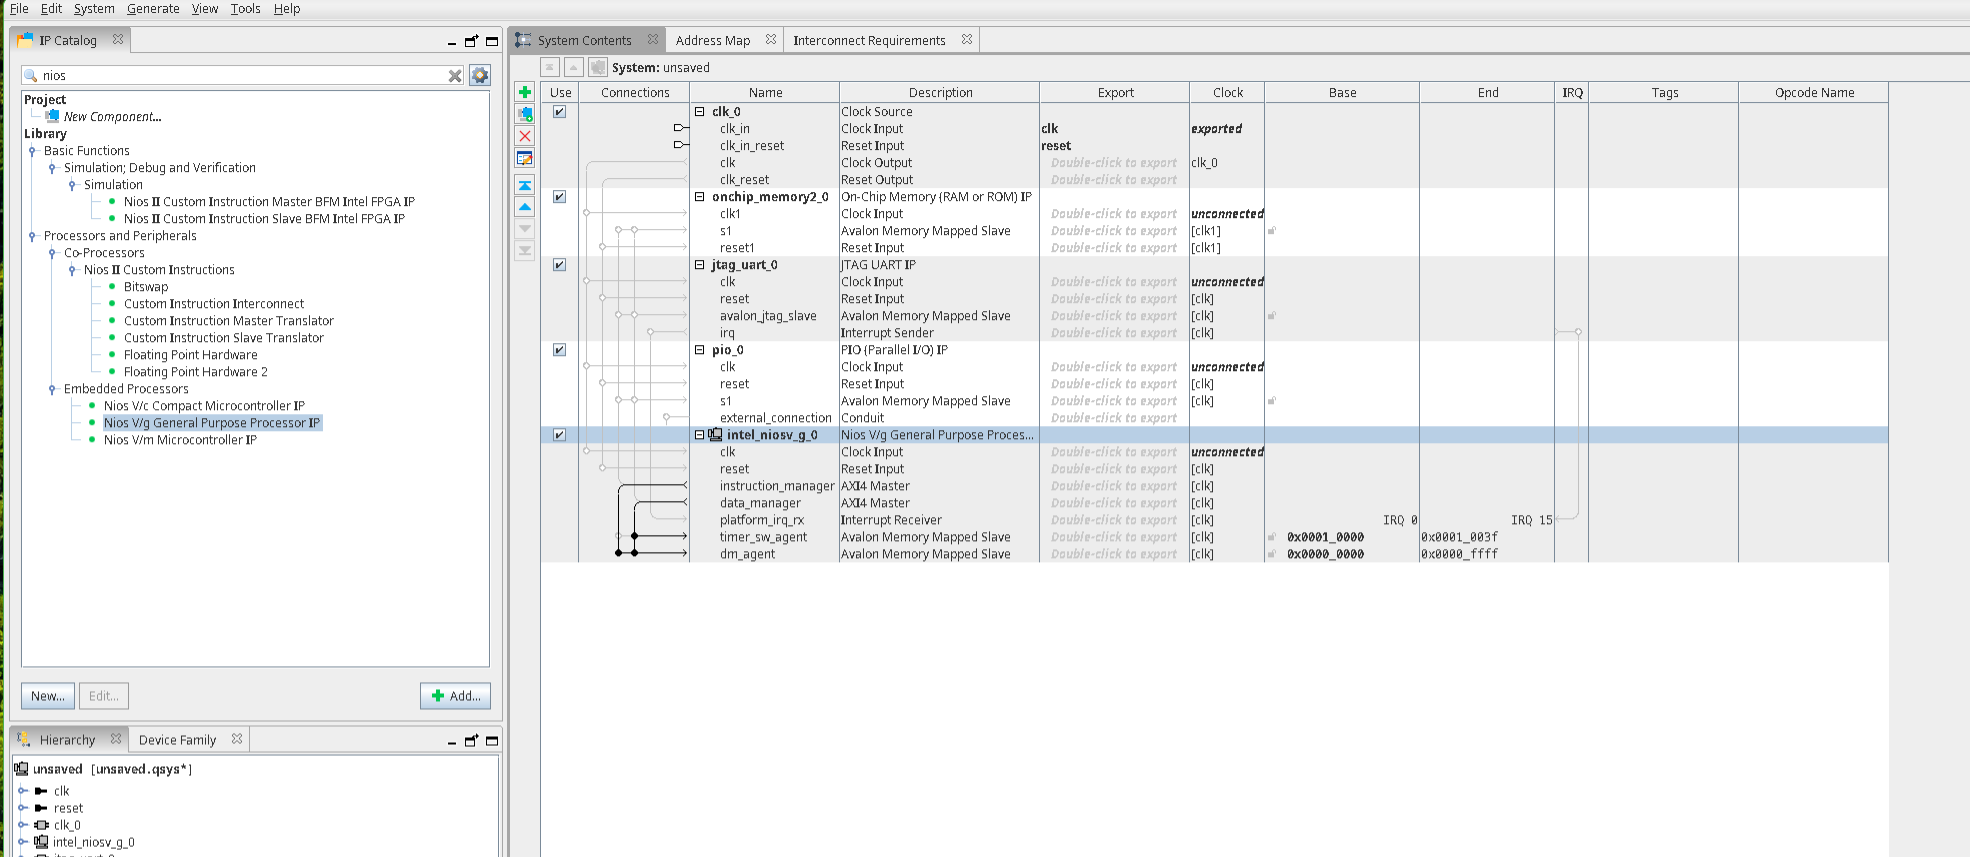Click the hierarchy drill-in icon beside System label
Screen dimensions: 1970x857
(x=598, y=67)
